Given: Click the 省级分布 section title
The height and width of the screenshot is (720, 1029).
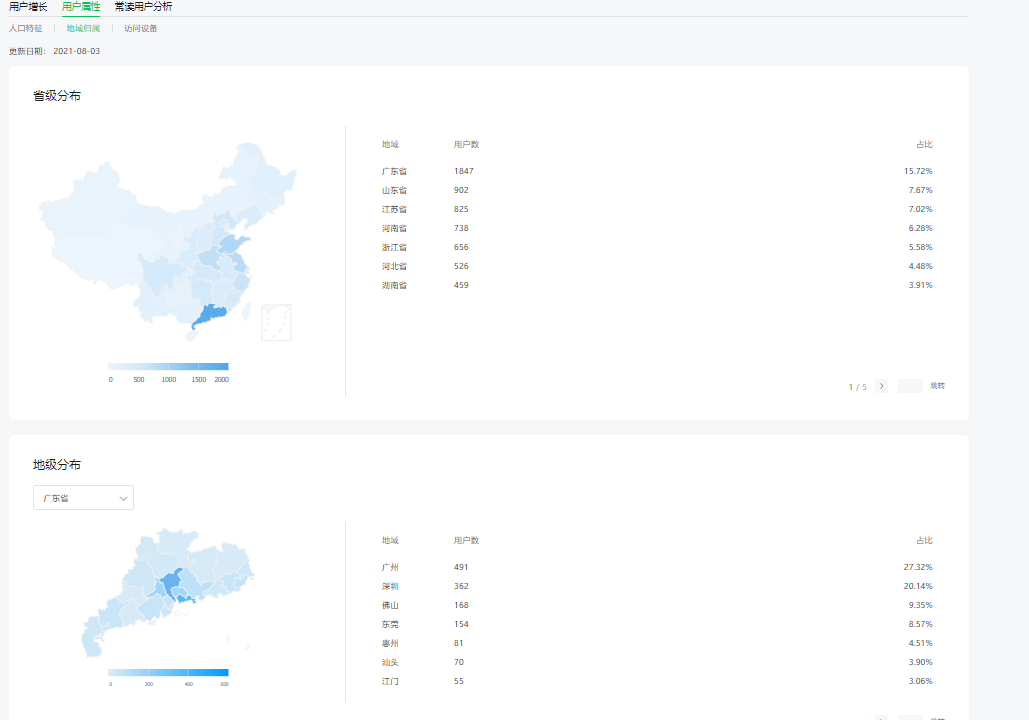Looking at the screenshot, I should (x=57, y=96).
